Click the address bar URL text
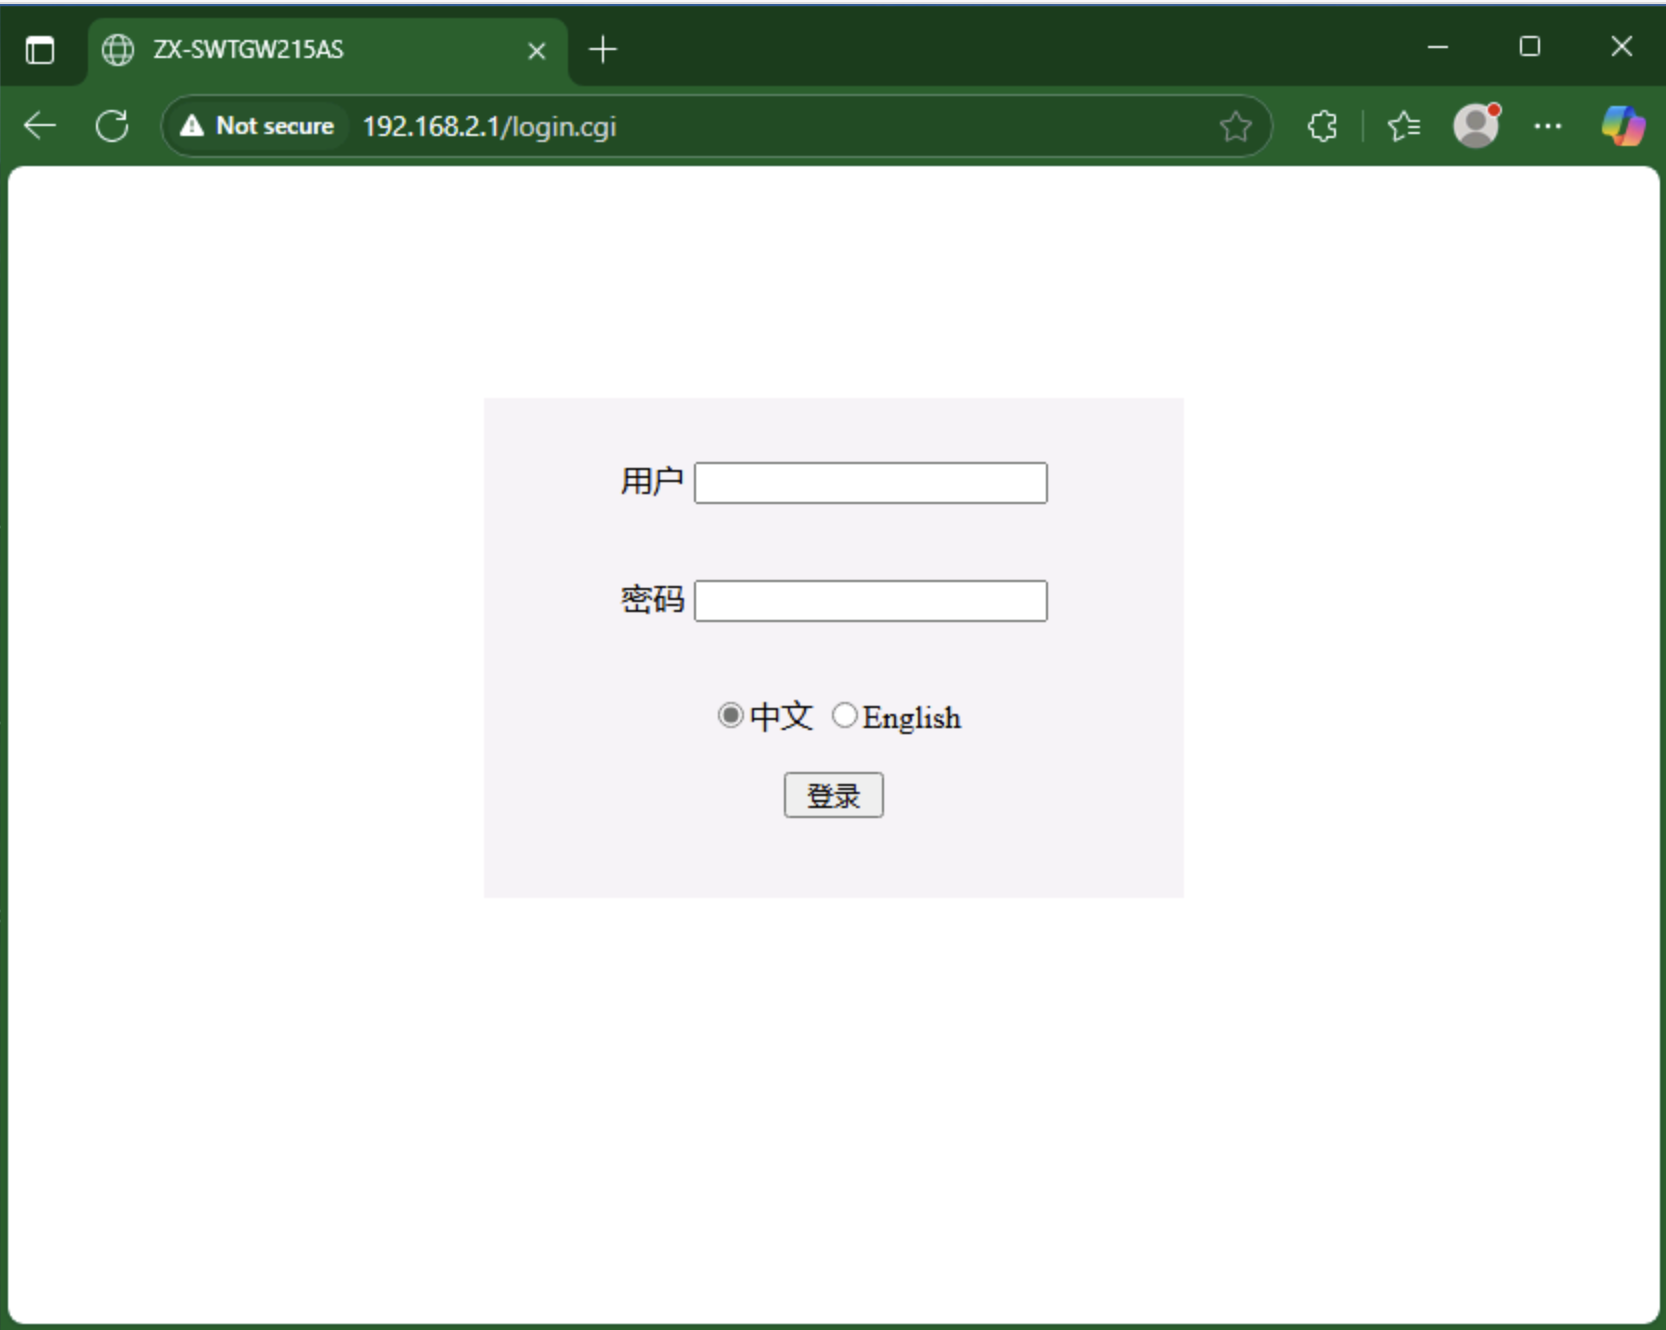The width and height of the screenshot is (1666, 1330). click(489, 126)
